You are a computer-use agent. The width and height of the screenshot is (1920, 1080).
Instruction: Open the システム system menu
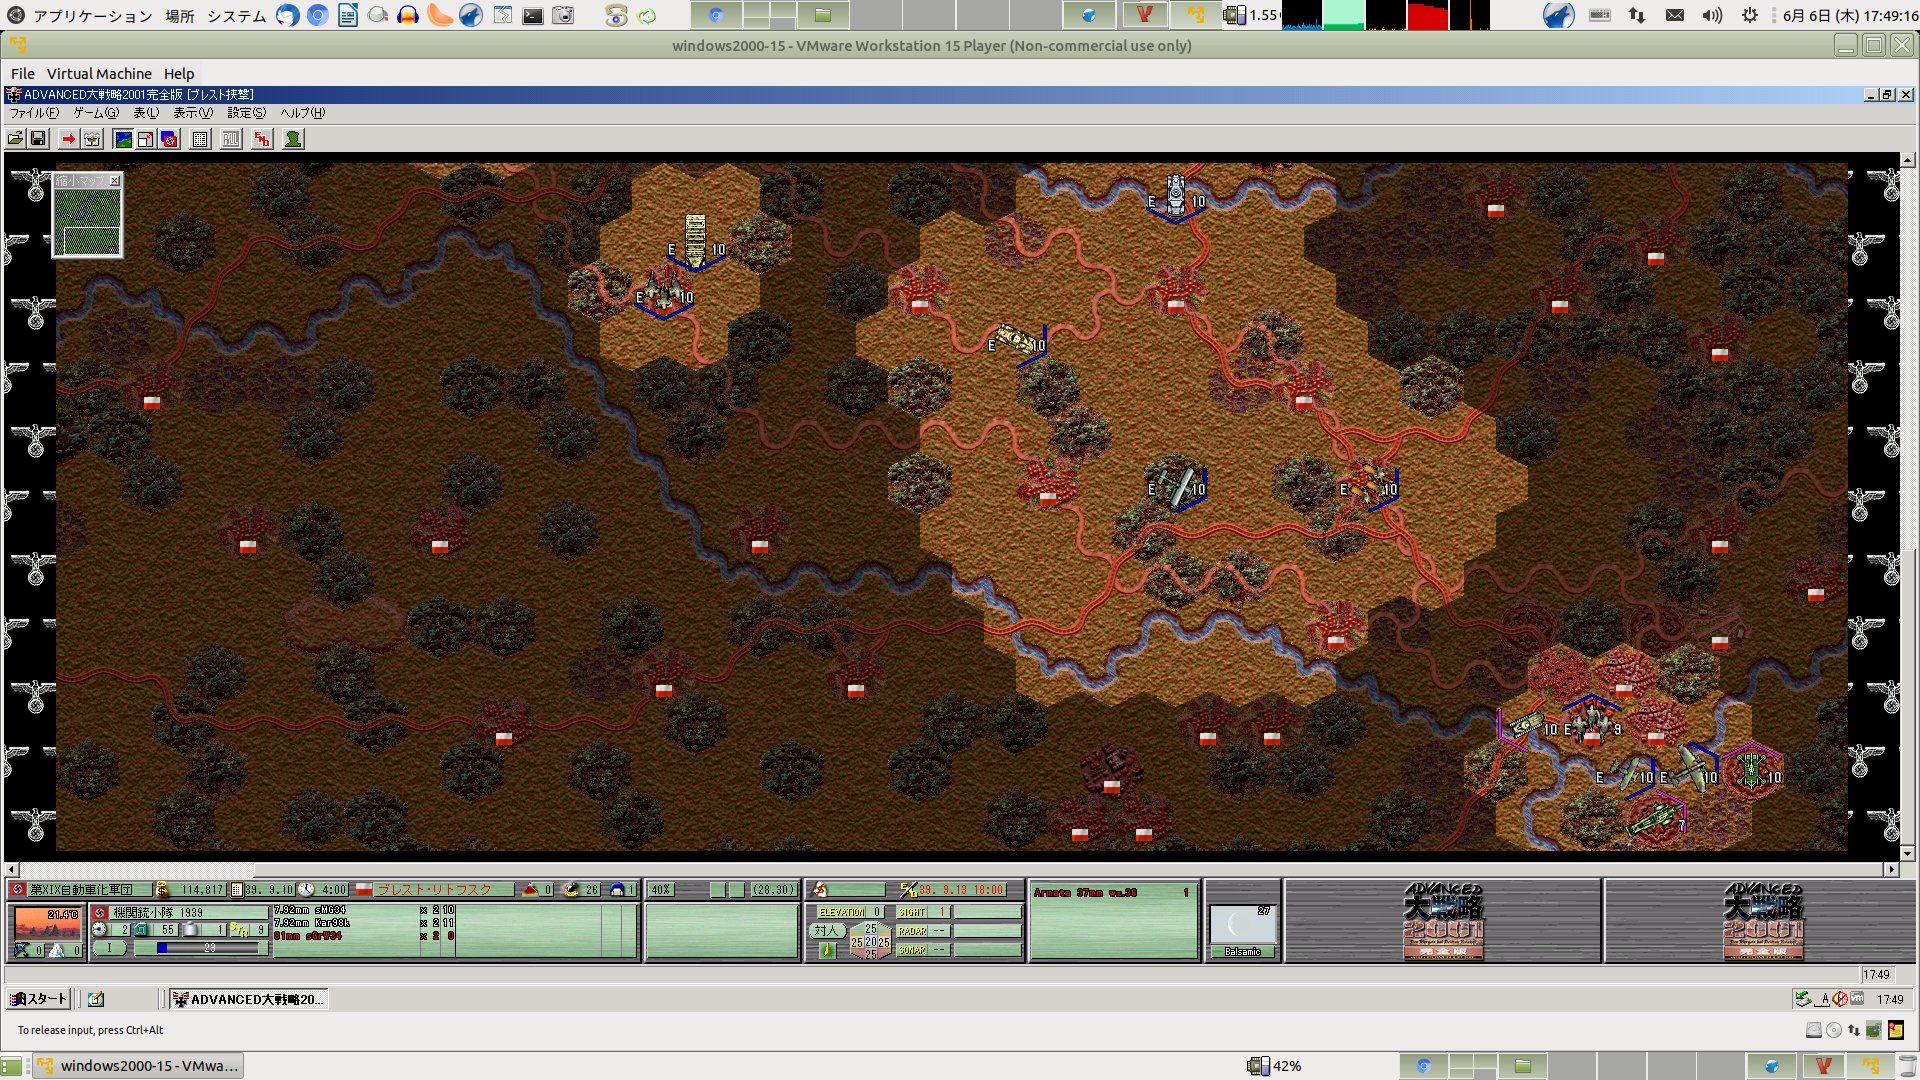236,16
